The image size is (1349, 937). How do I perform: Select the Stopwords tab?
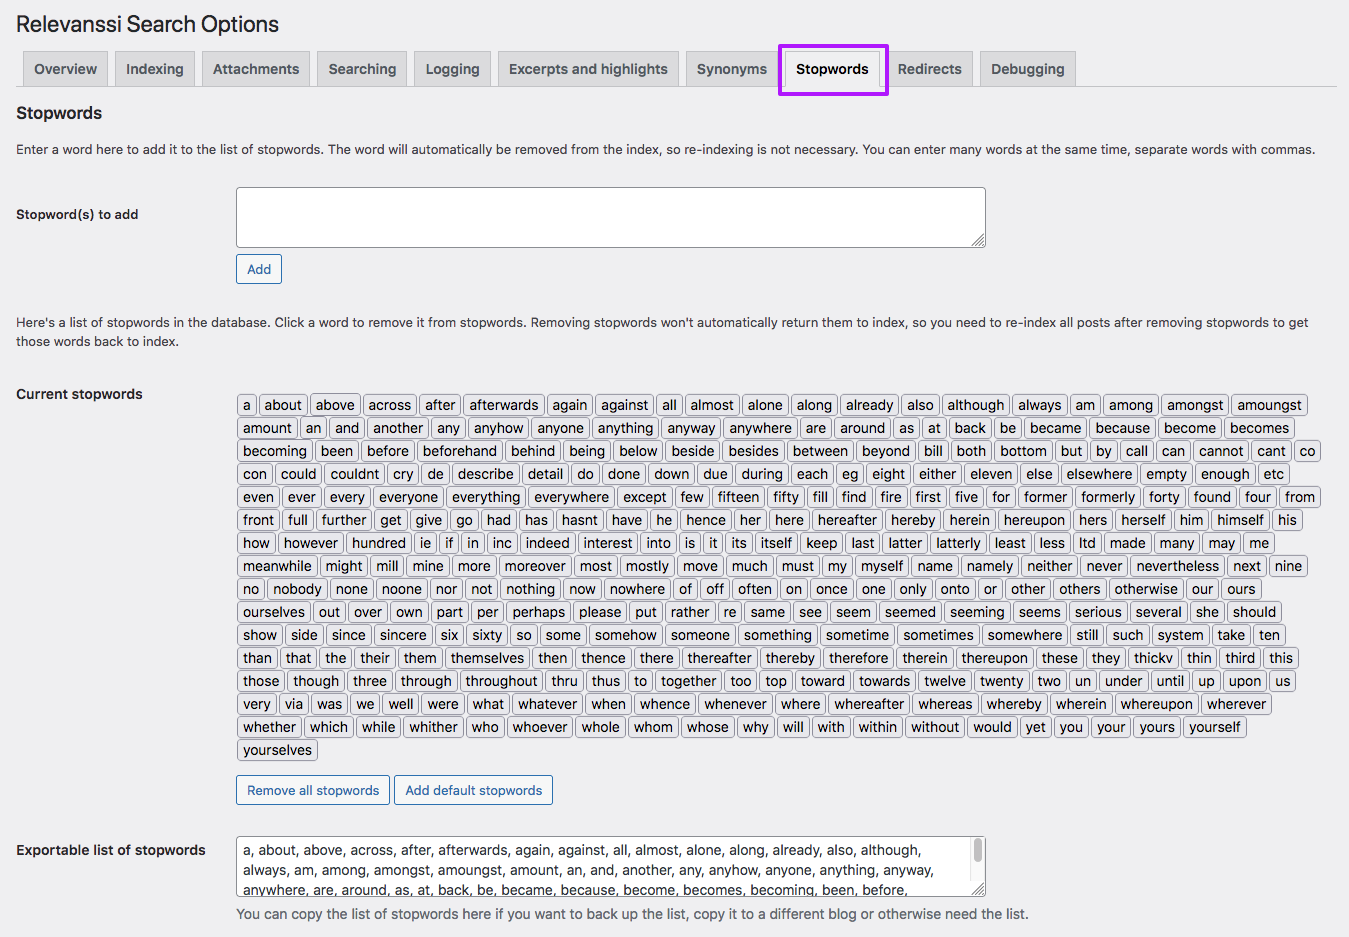[832, 69]
